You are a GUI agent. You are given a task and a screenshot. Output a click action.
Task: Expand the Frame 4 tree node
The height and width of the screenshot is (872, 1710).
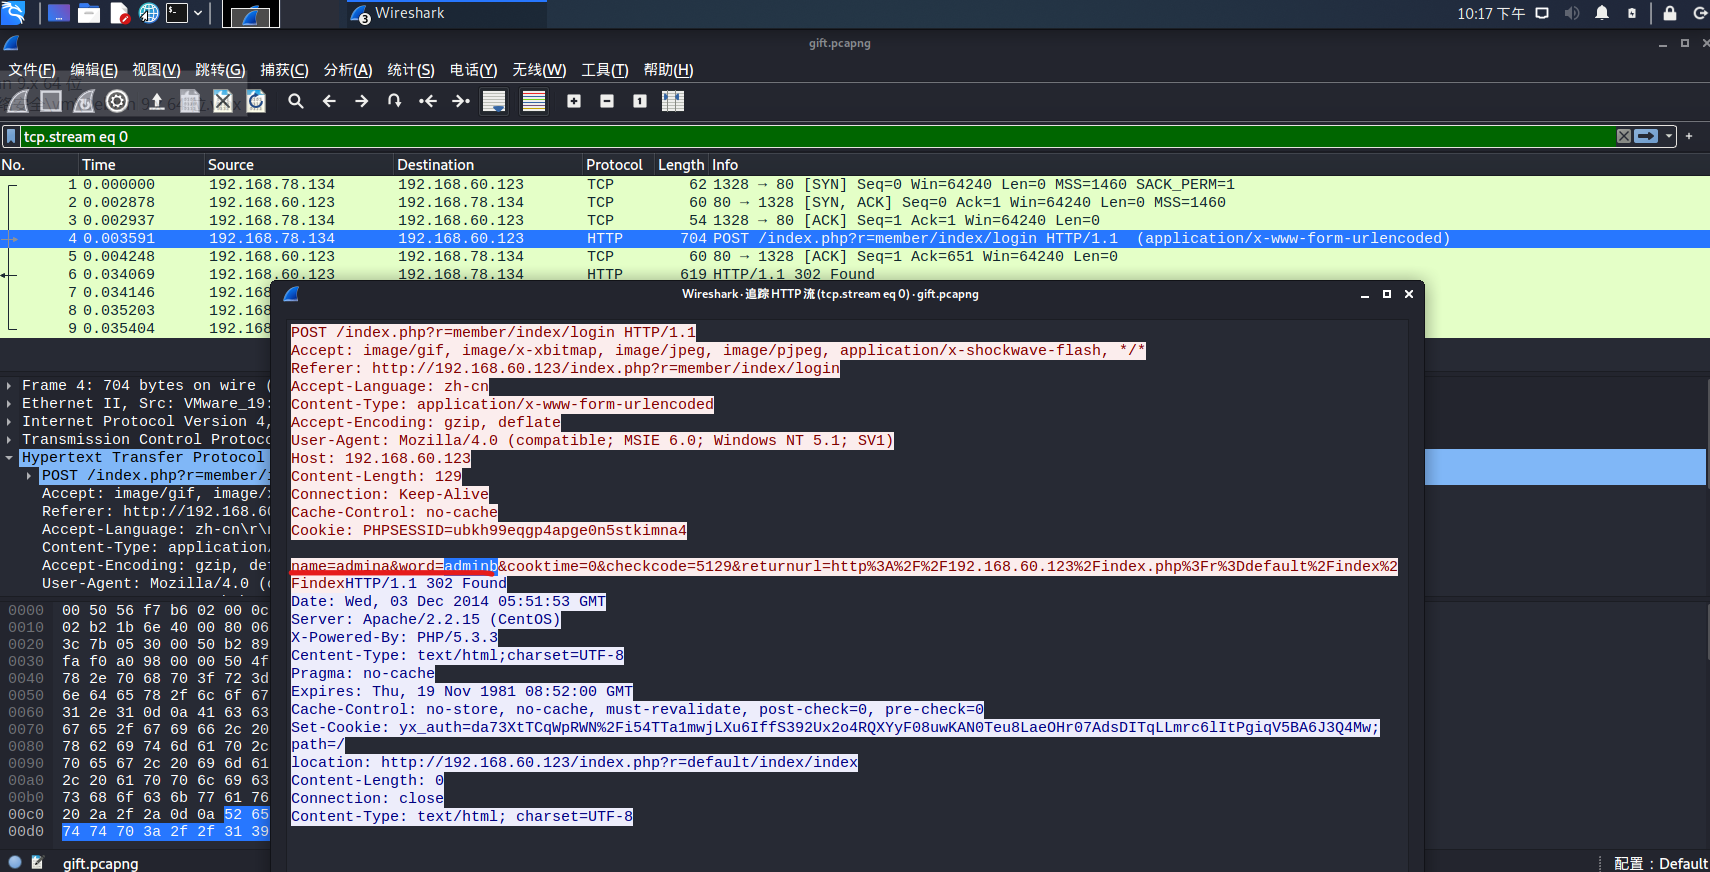coord(9,385)
